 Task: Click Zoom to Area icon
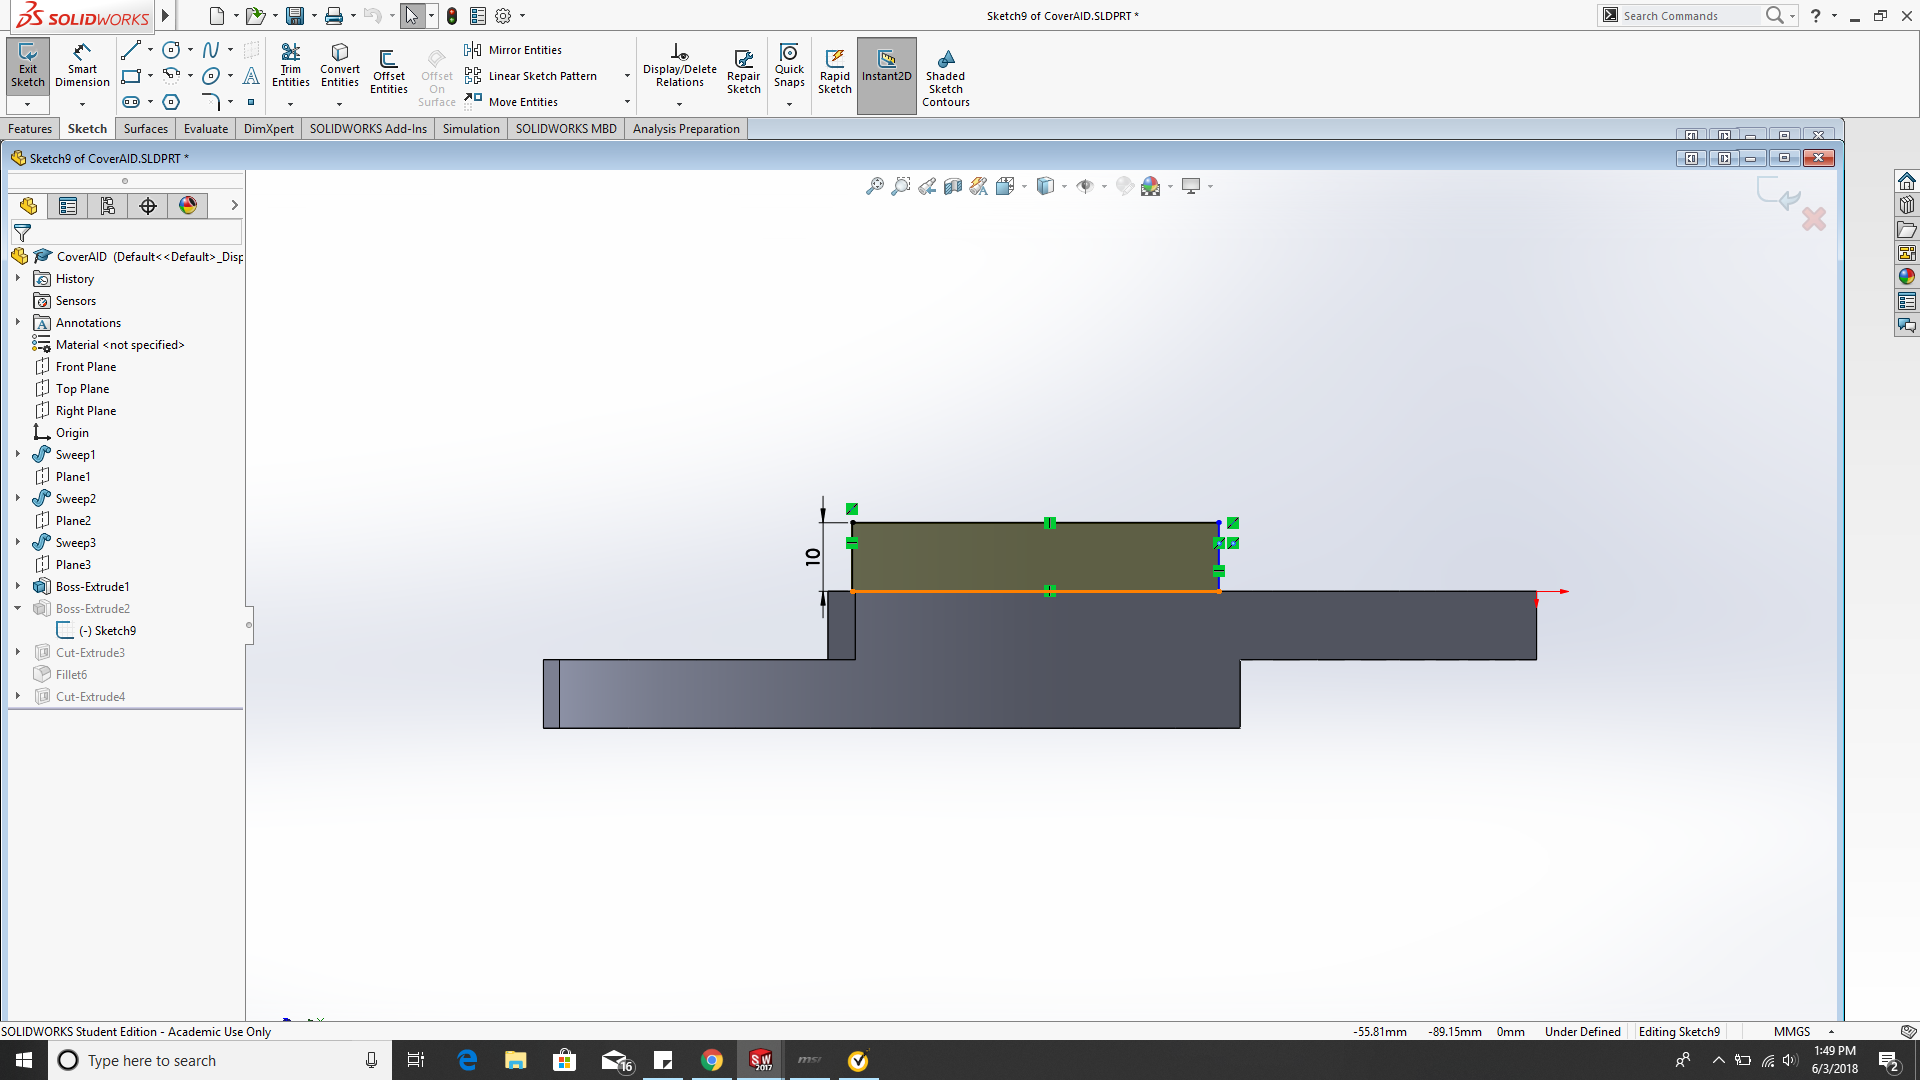tap(901, 186)
